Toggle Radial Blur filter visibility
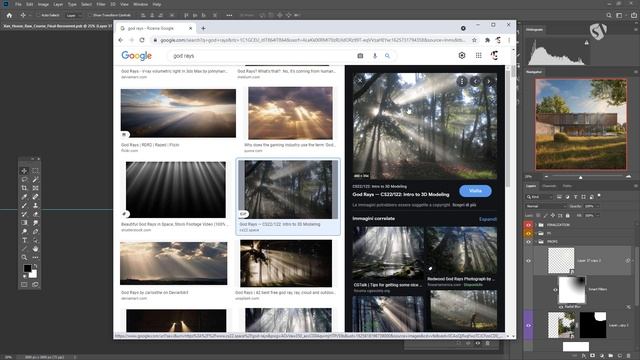This screenshot has height=360, width=640. pos(561,307)
